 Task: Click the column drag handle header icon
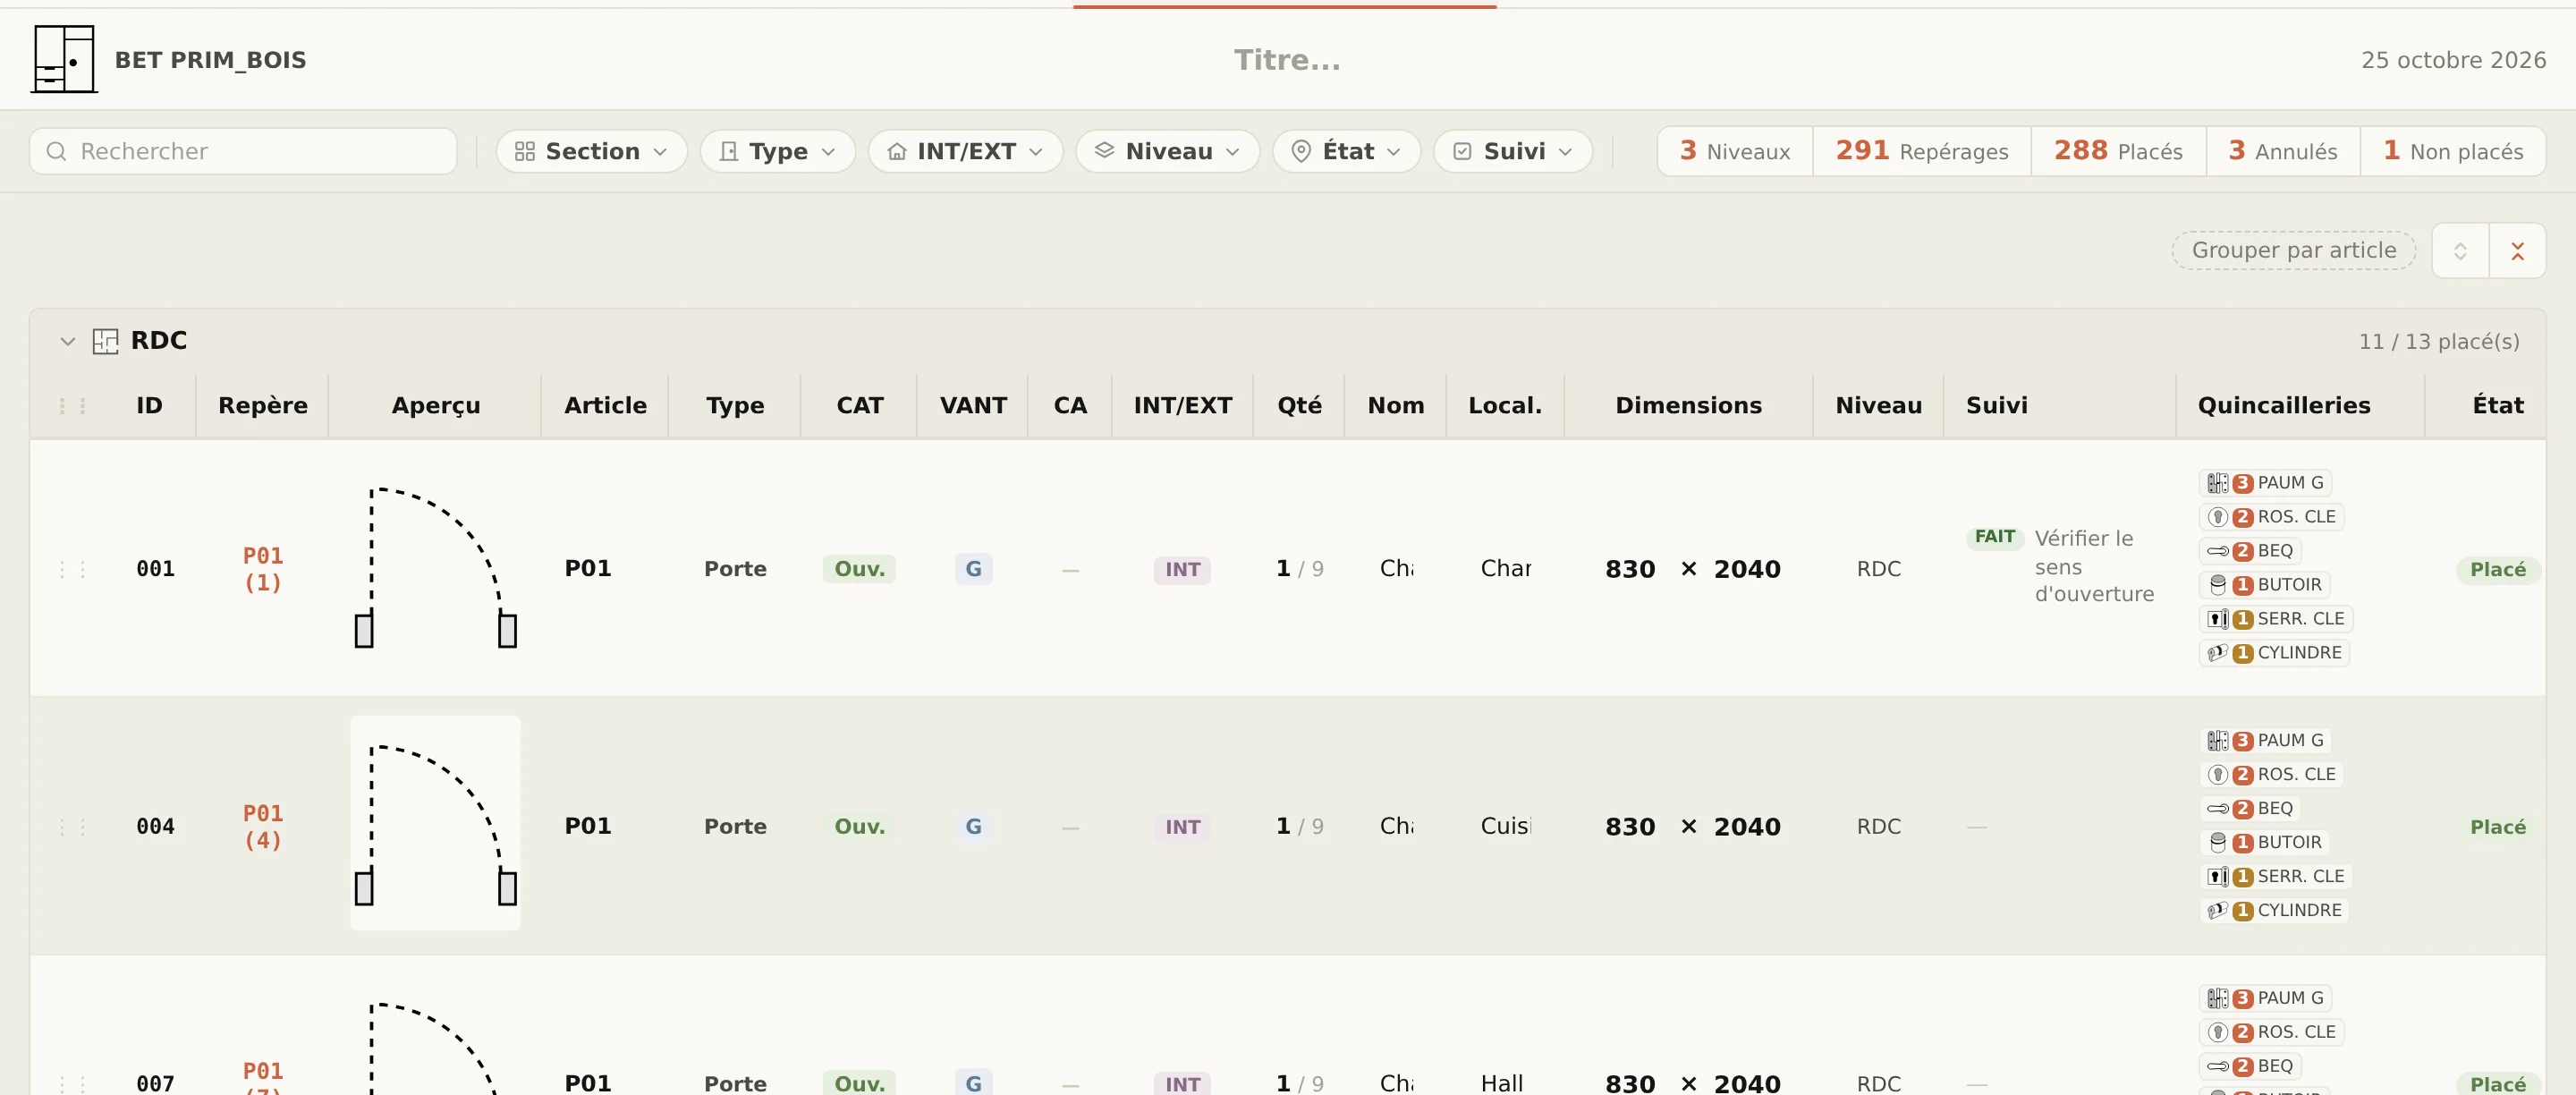point(72,406)
